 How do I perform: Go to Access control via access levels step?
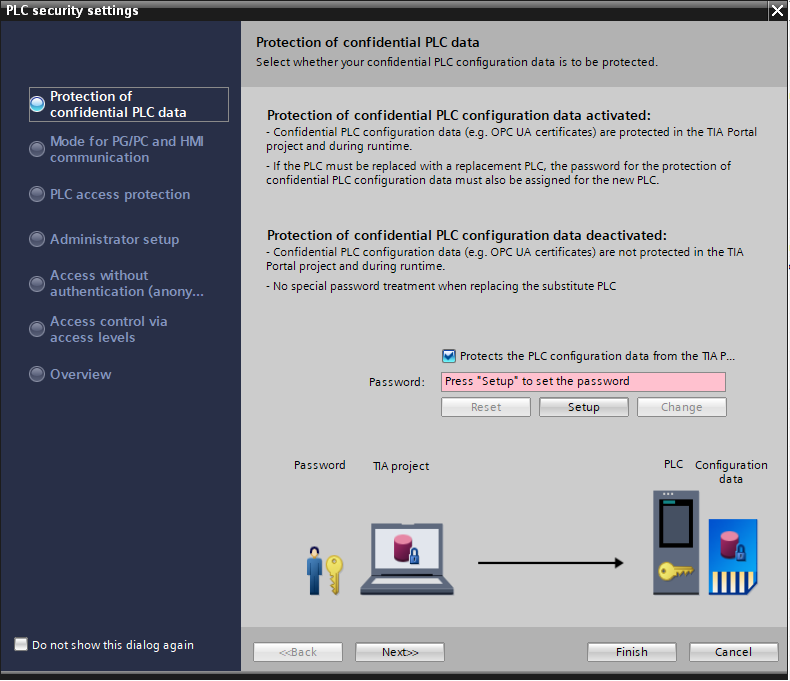point(108,330)
